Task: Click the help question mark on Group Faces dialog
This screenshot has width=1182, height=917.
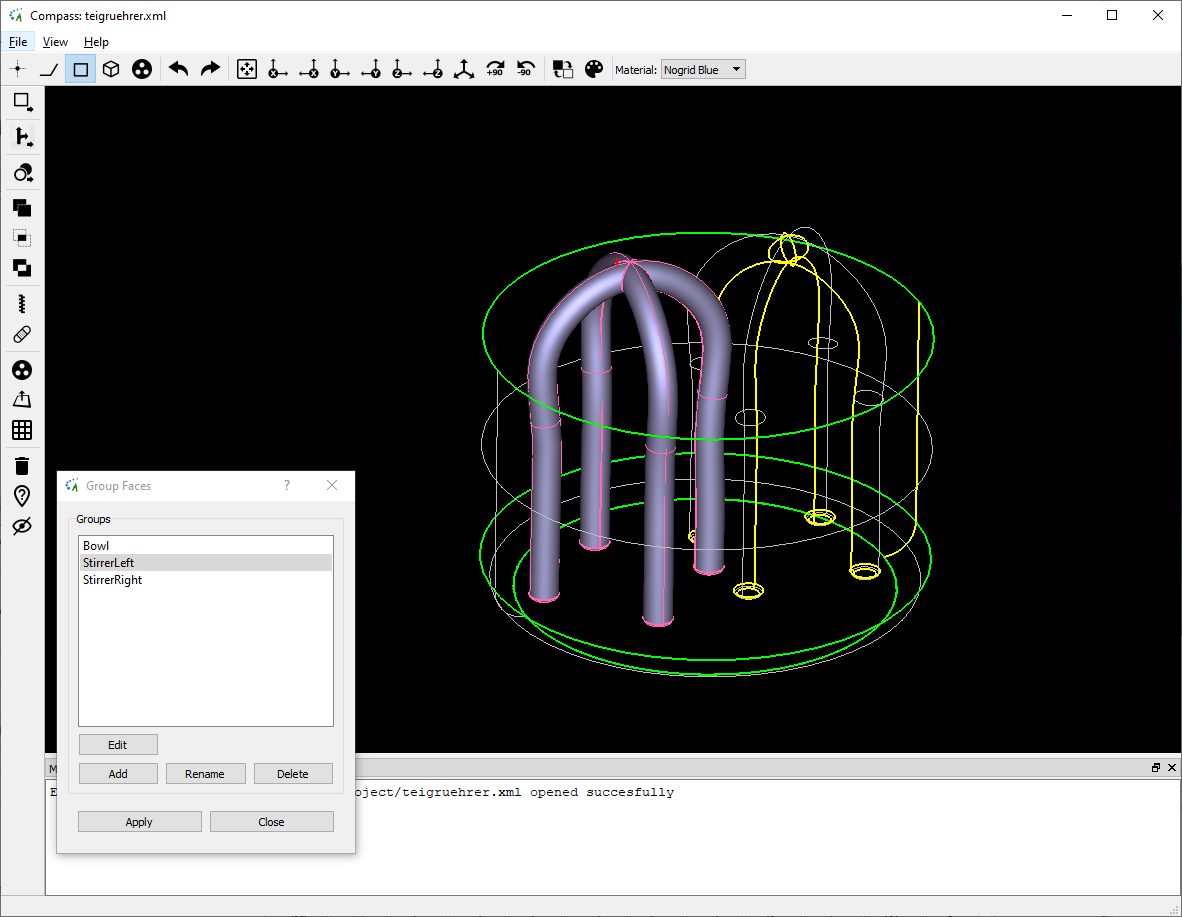Action: click(286, 486)
